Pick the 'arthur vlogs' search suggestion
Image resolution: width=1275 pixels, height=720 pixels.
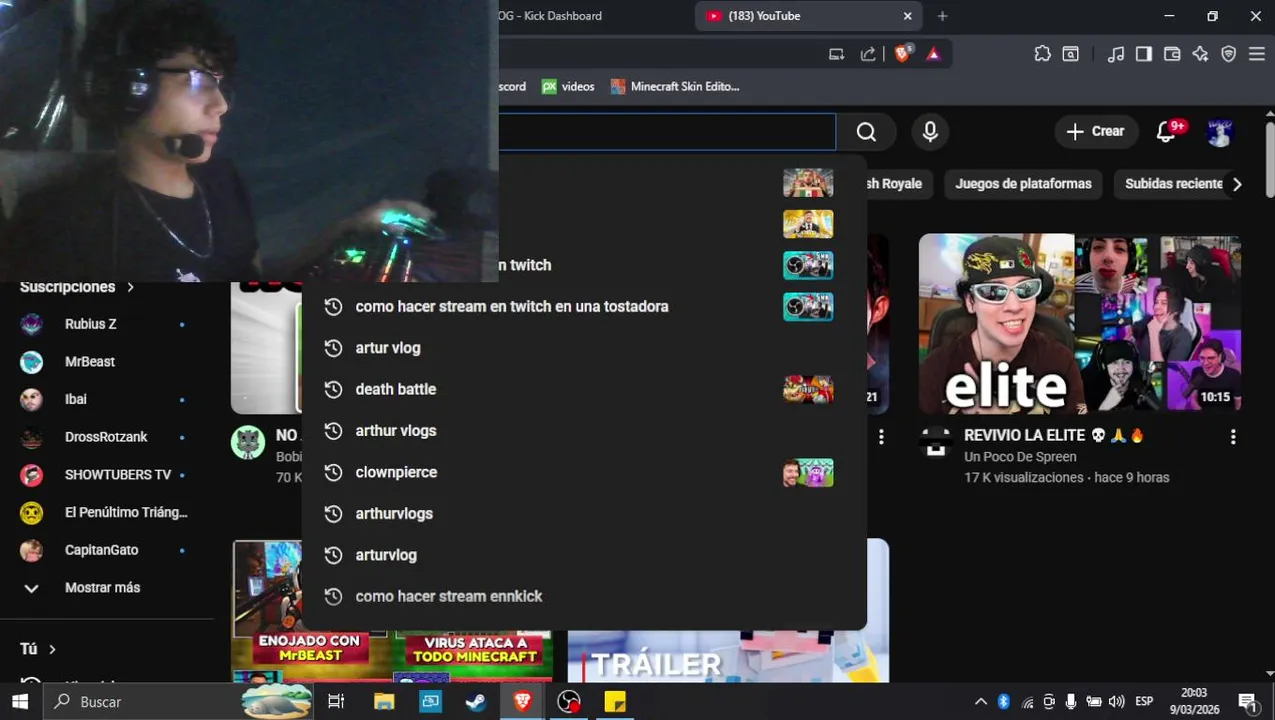pyautogui.click(x=584, y=431)
